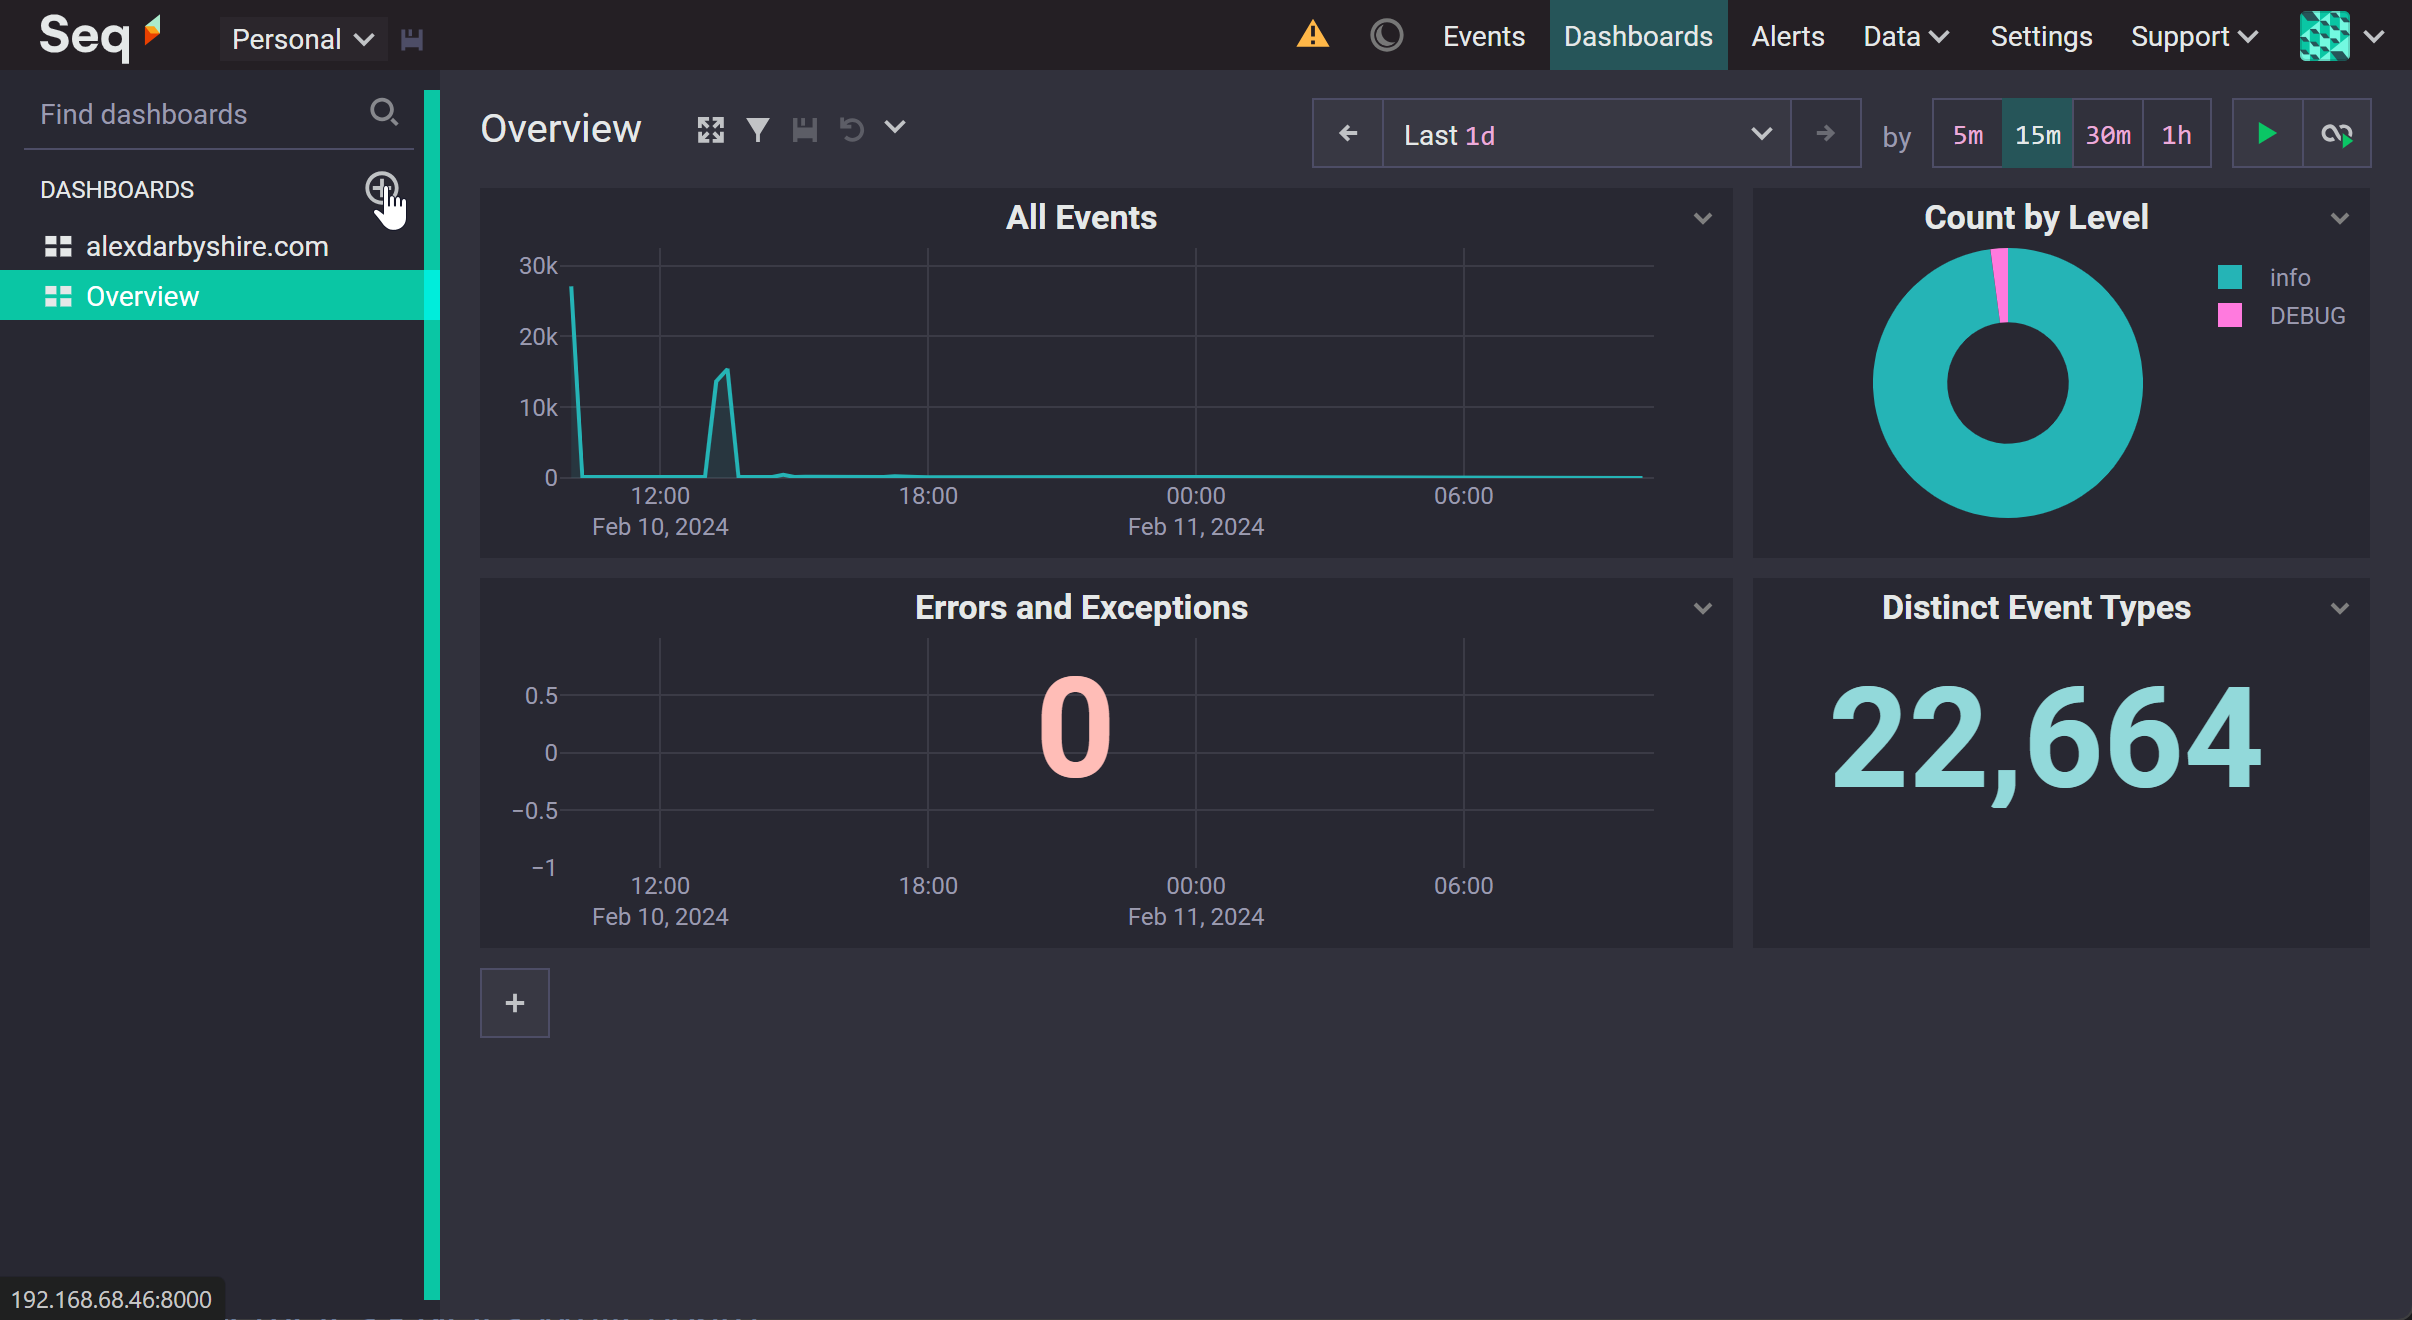Select the Overview dashboard in sidebar
2412x1320 pixels.
[212, 296]
